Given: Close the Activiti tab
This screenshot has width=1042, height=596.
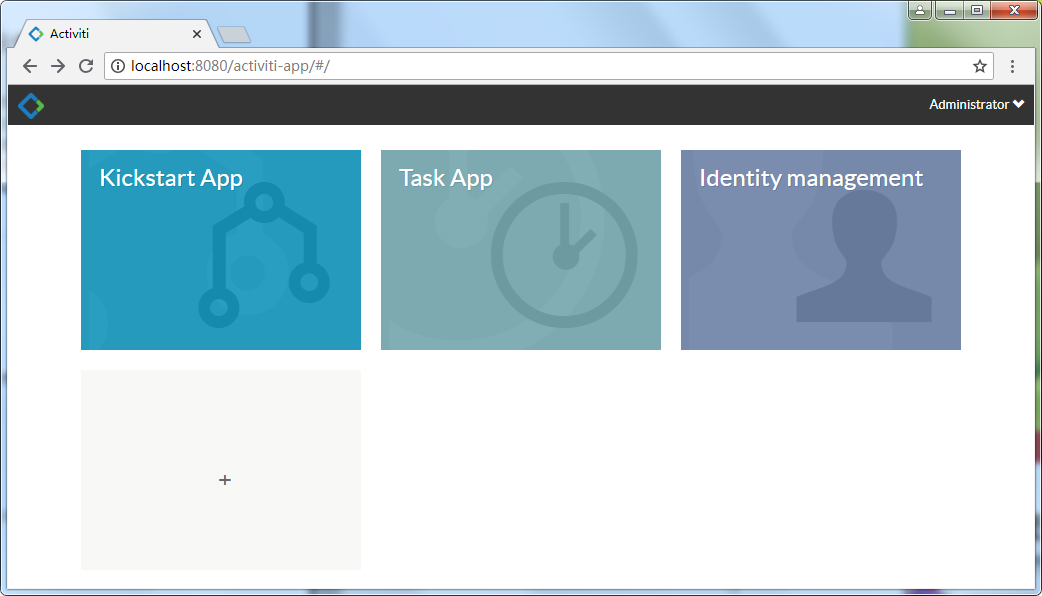Looking at the screenshot, I should pos(197,34).
